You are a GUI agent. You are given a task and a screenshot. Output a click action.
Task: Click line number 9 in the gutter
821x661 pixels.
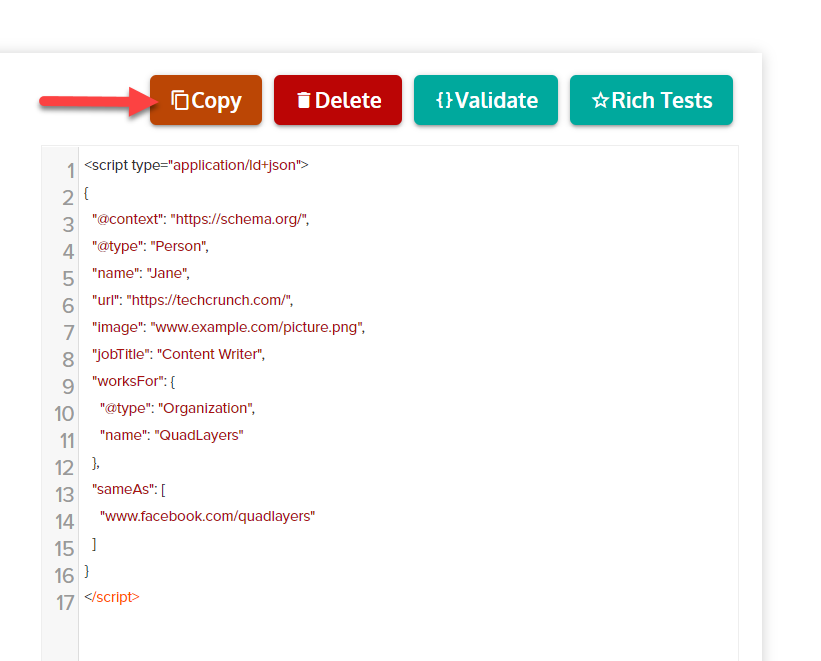coord(68,387)
